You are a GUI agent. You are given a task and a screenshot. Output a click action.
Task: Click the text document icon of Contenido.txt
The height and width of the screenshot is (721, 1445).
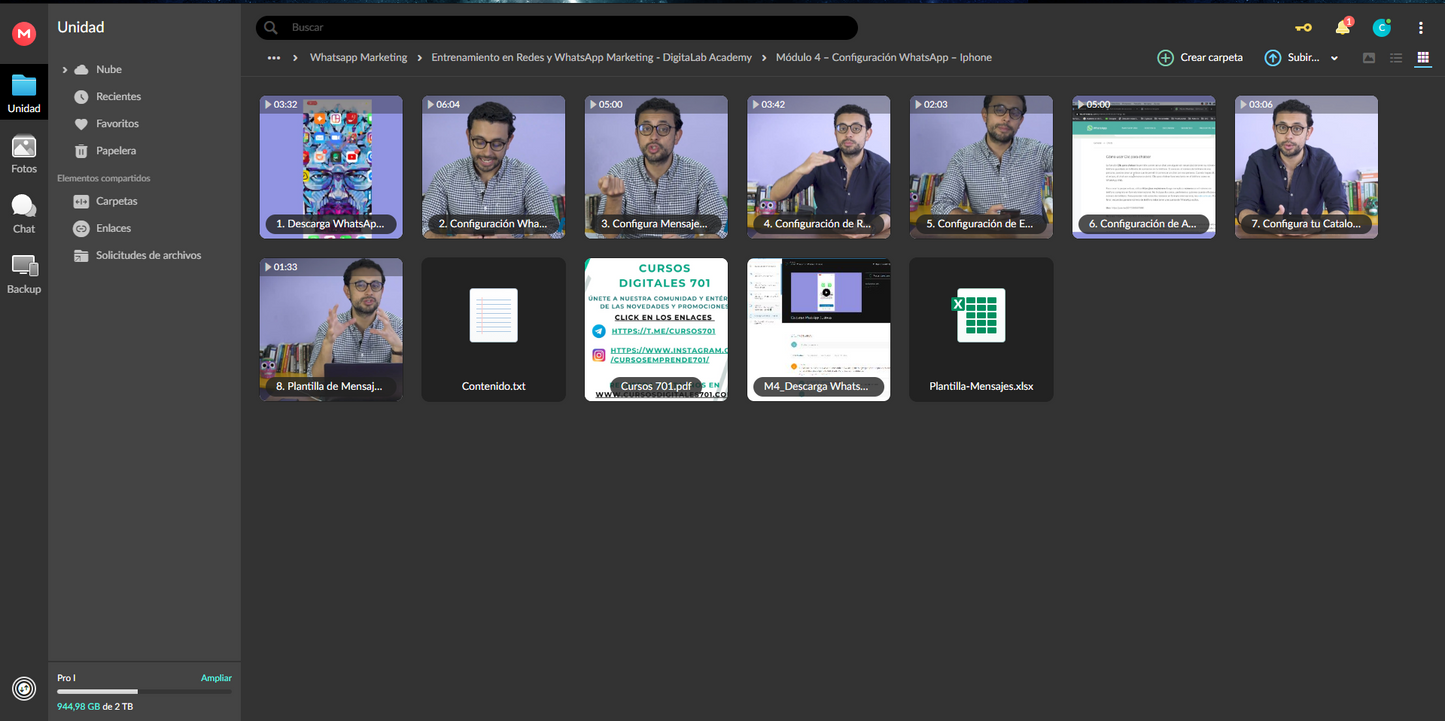(494, 315)
